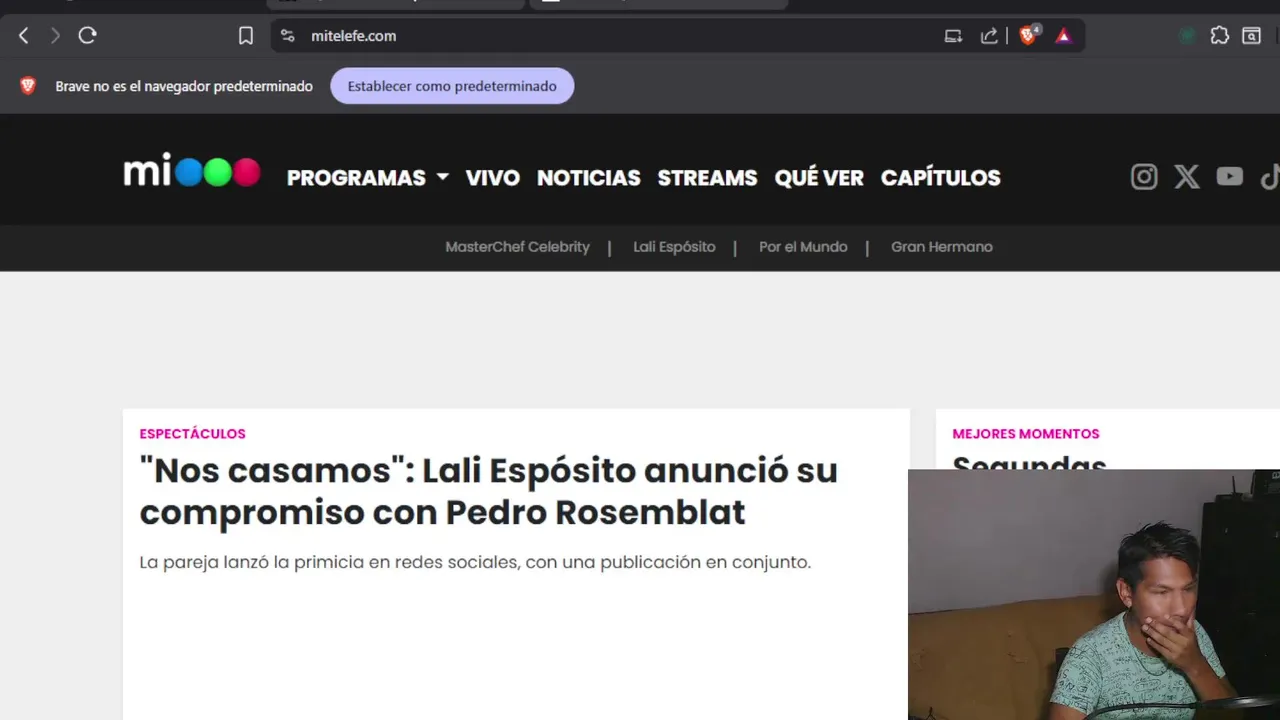Open the NOTICIAS menu item
This screenshot has width=1280, height=720.
click(588, 178)
